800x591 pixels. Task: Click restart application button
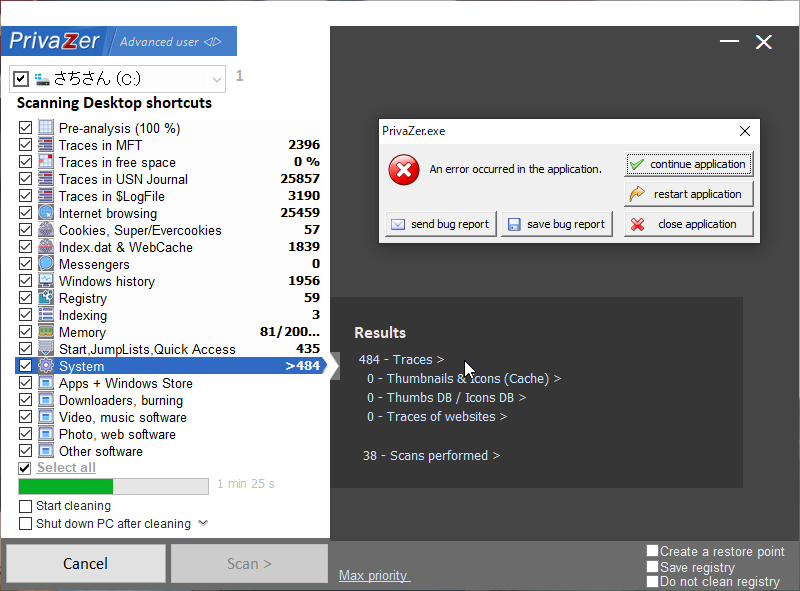688,194
